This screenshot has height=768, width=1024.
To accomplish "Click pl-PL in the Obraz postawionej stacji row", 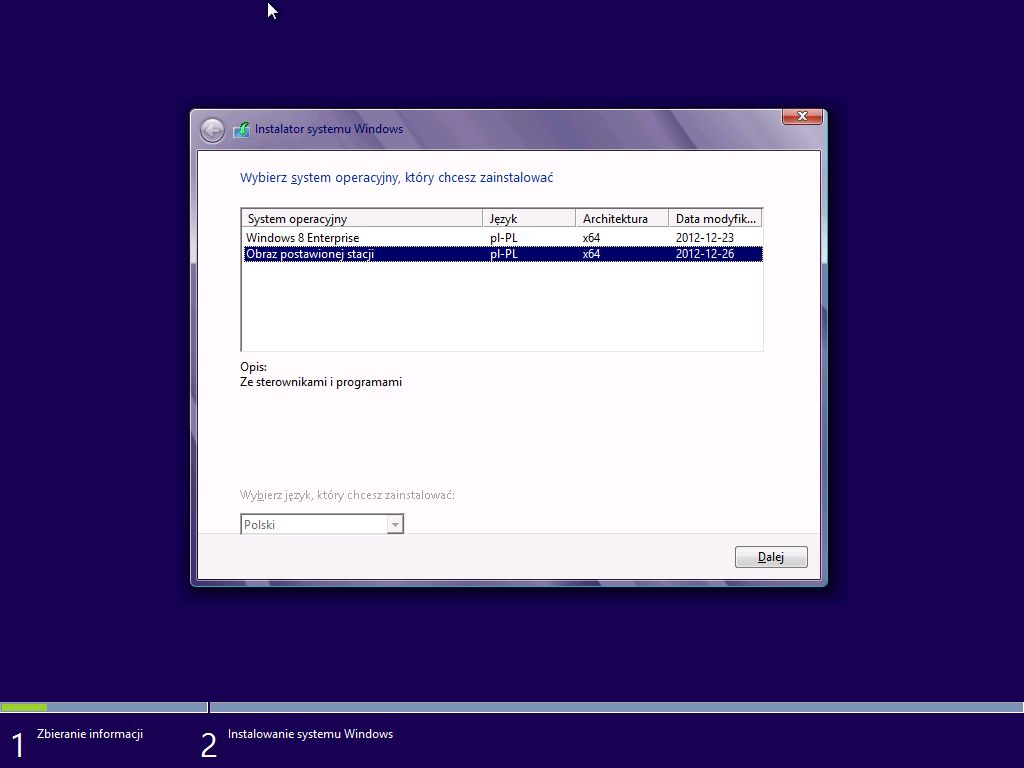I will [x=504, y=254].
